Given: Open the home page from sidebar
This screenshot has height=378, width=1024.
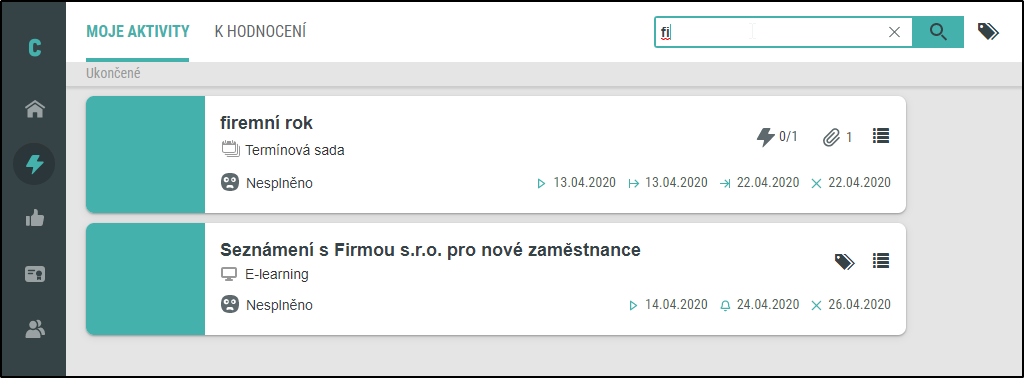Looking at the screenshot, I should (x=34, y=109).
